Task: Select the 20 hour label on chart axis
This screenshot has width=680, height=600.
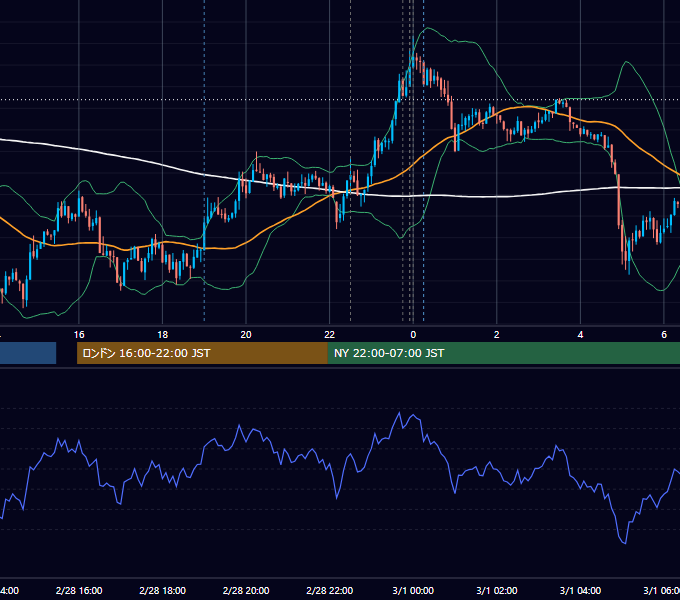Action: 246,335
